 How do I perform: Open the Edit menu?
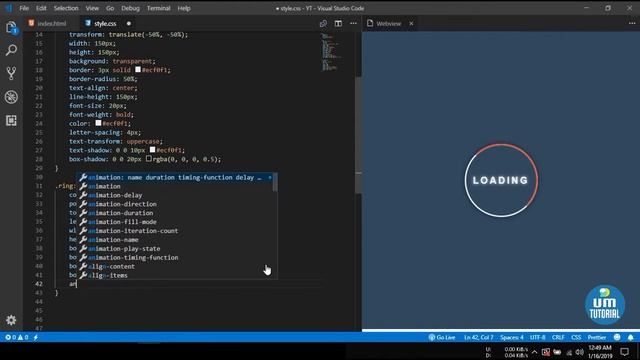point(41,8)
